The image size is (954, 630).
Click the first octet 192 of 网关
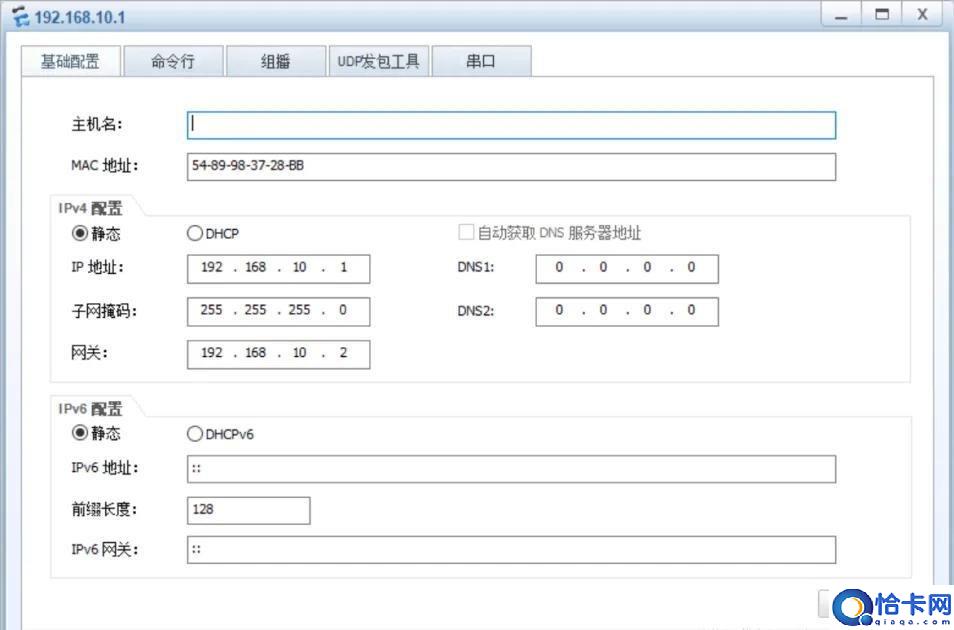coord(212,352)
